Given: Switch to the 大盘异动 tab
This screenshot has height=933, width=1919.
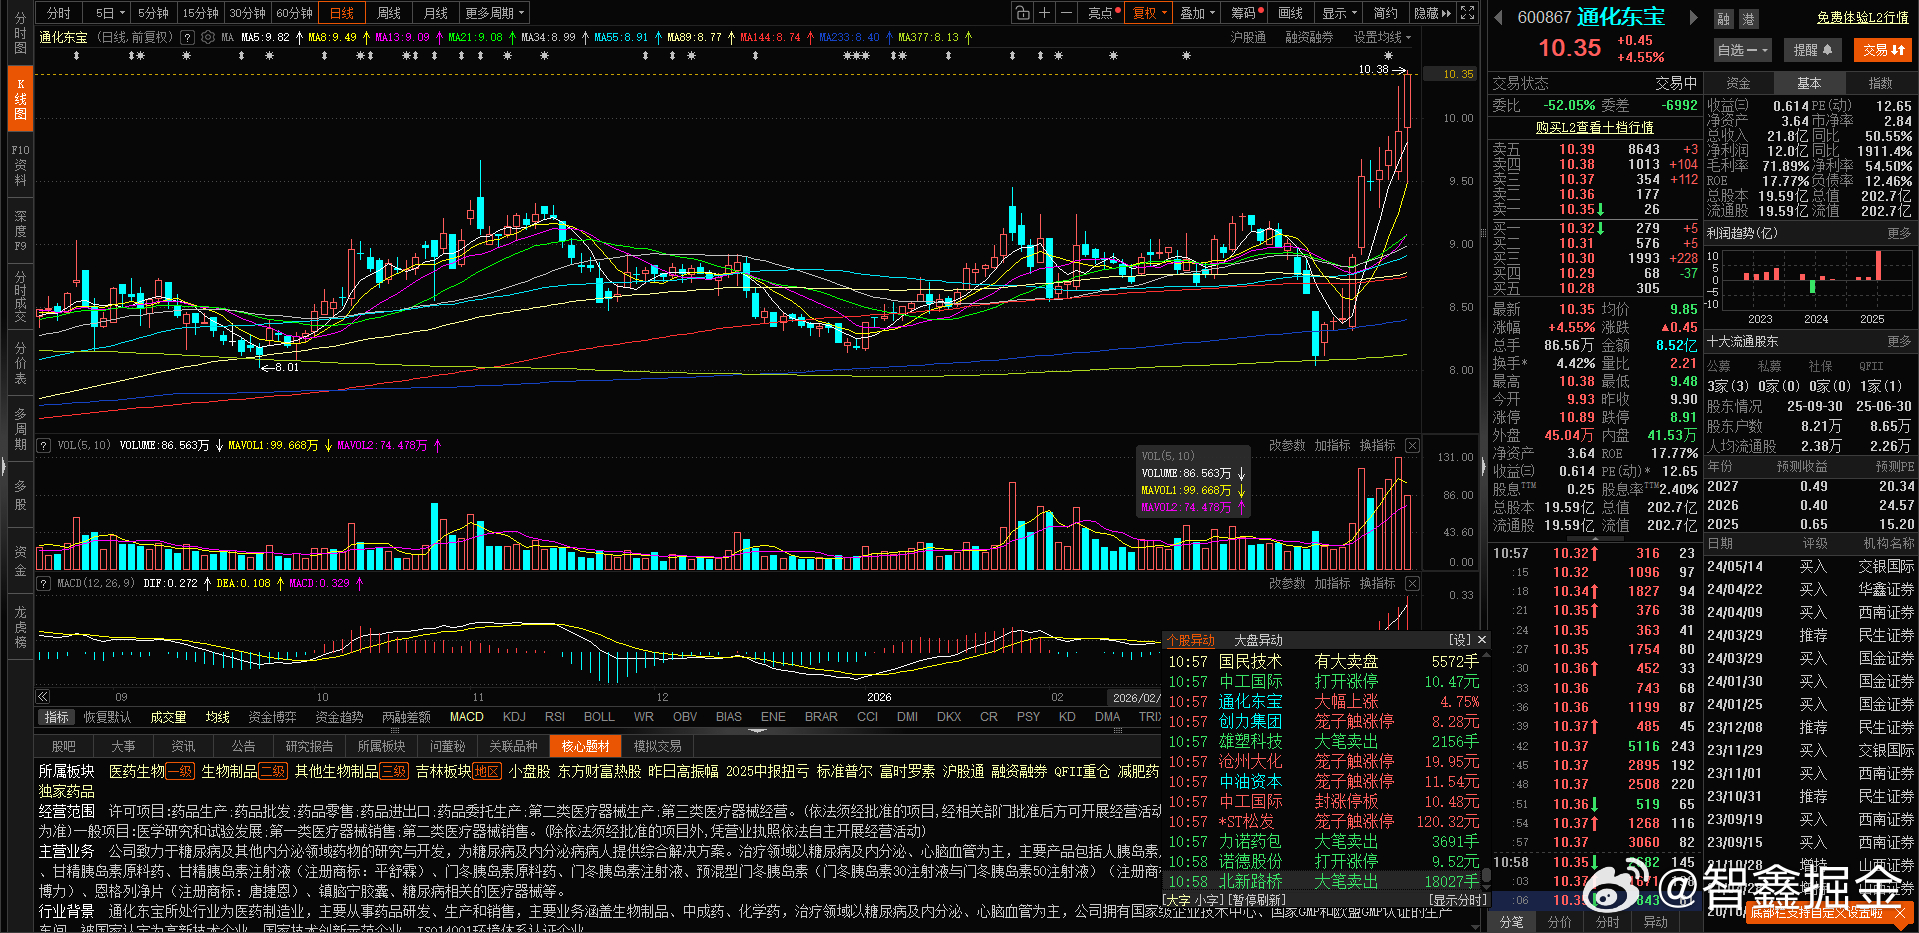Looking at the screenshot, I should (x=1258, y=640).
